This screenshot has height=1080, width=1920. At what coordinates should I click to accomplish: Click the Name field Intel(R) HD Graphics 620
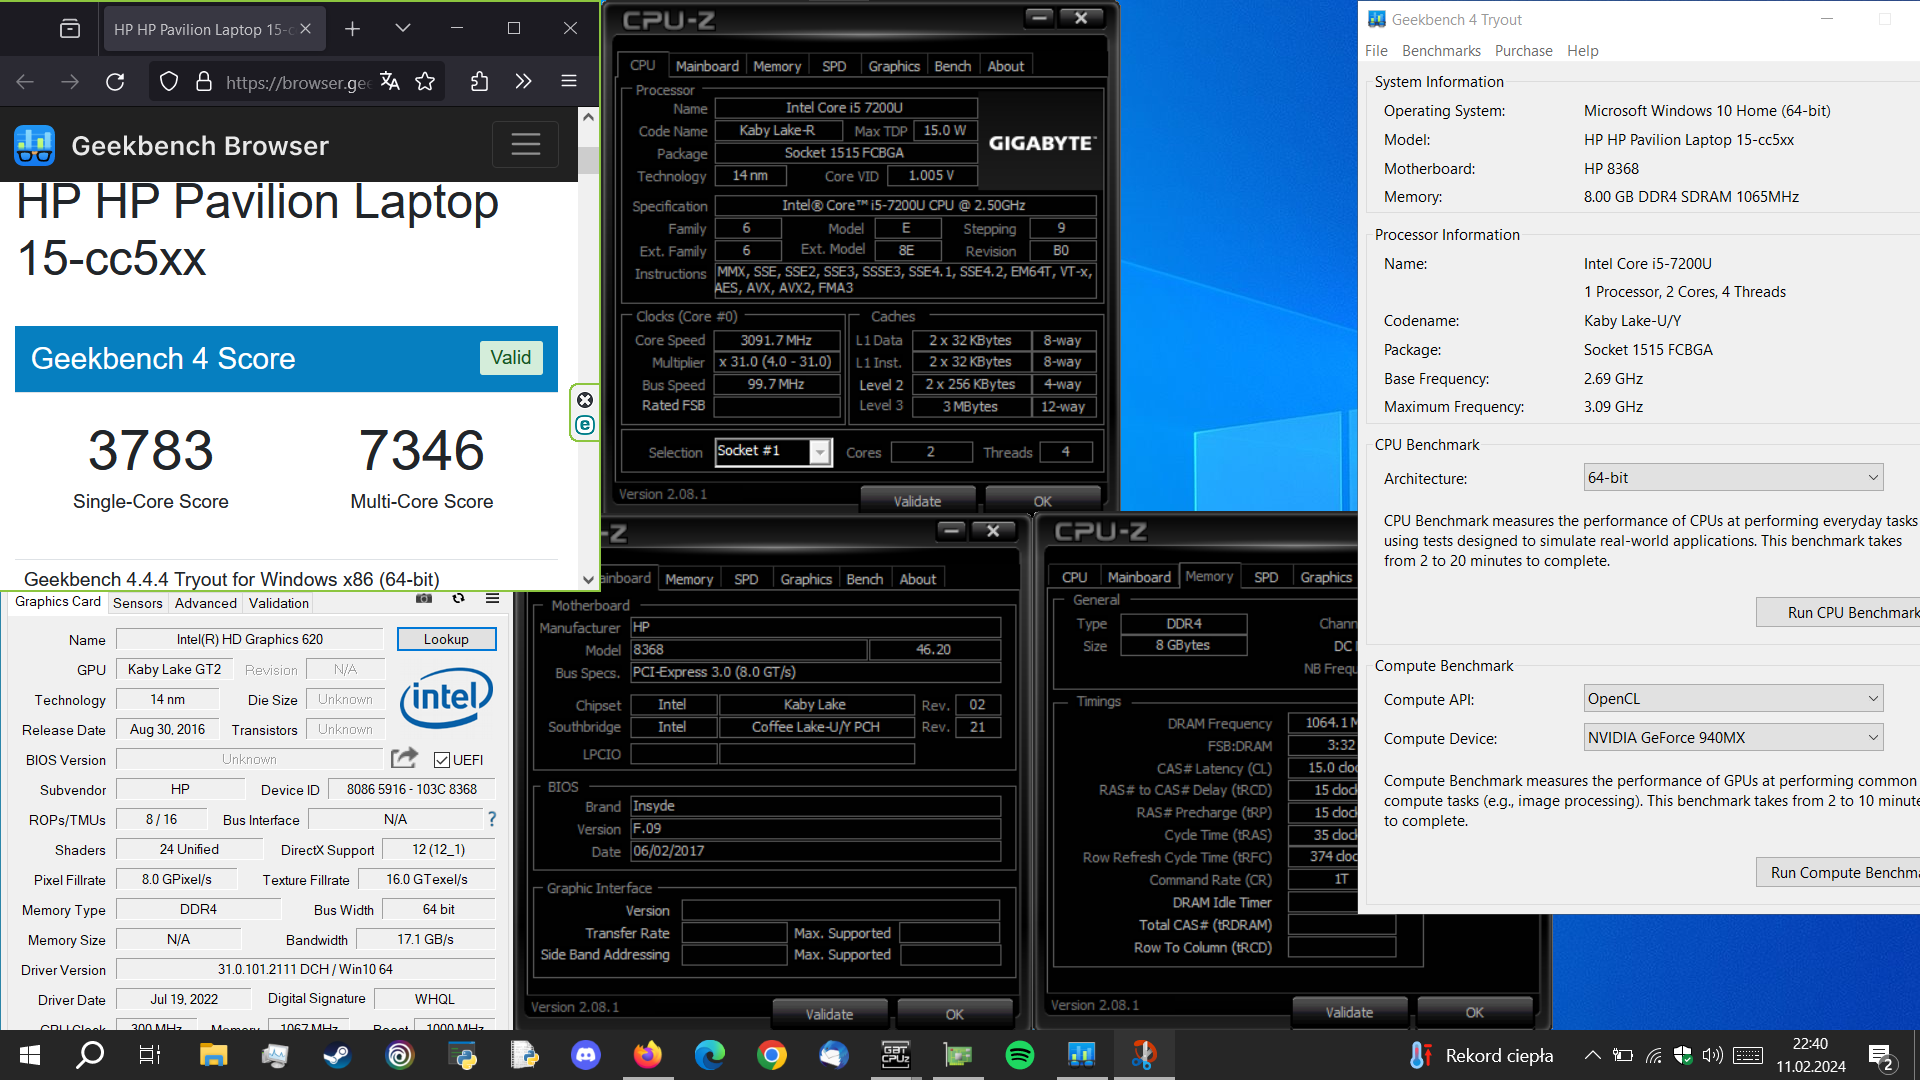click(250, 639)
